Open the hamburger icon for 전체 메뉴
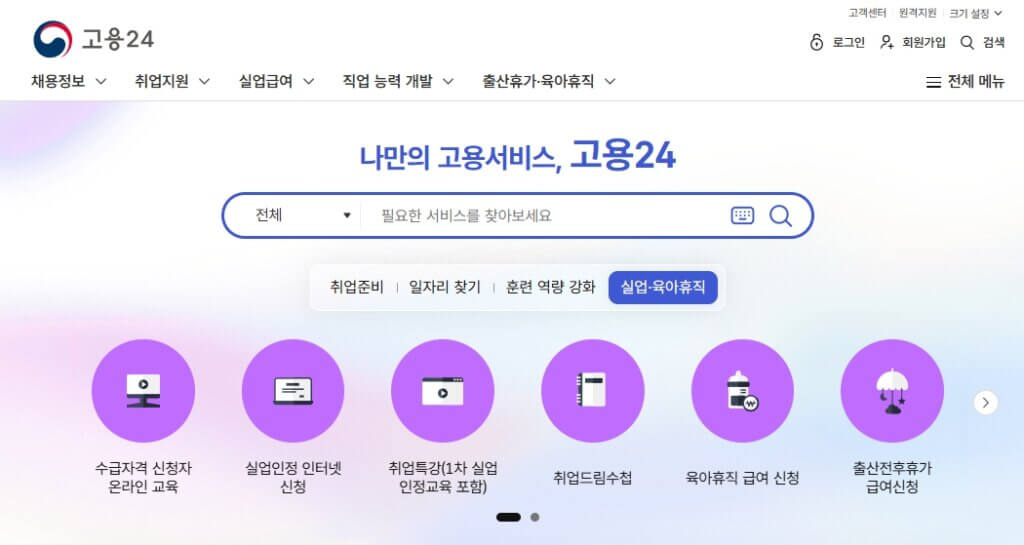 pos(934,82)
